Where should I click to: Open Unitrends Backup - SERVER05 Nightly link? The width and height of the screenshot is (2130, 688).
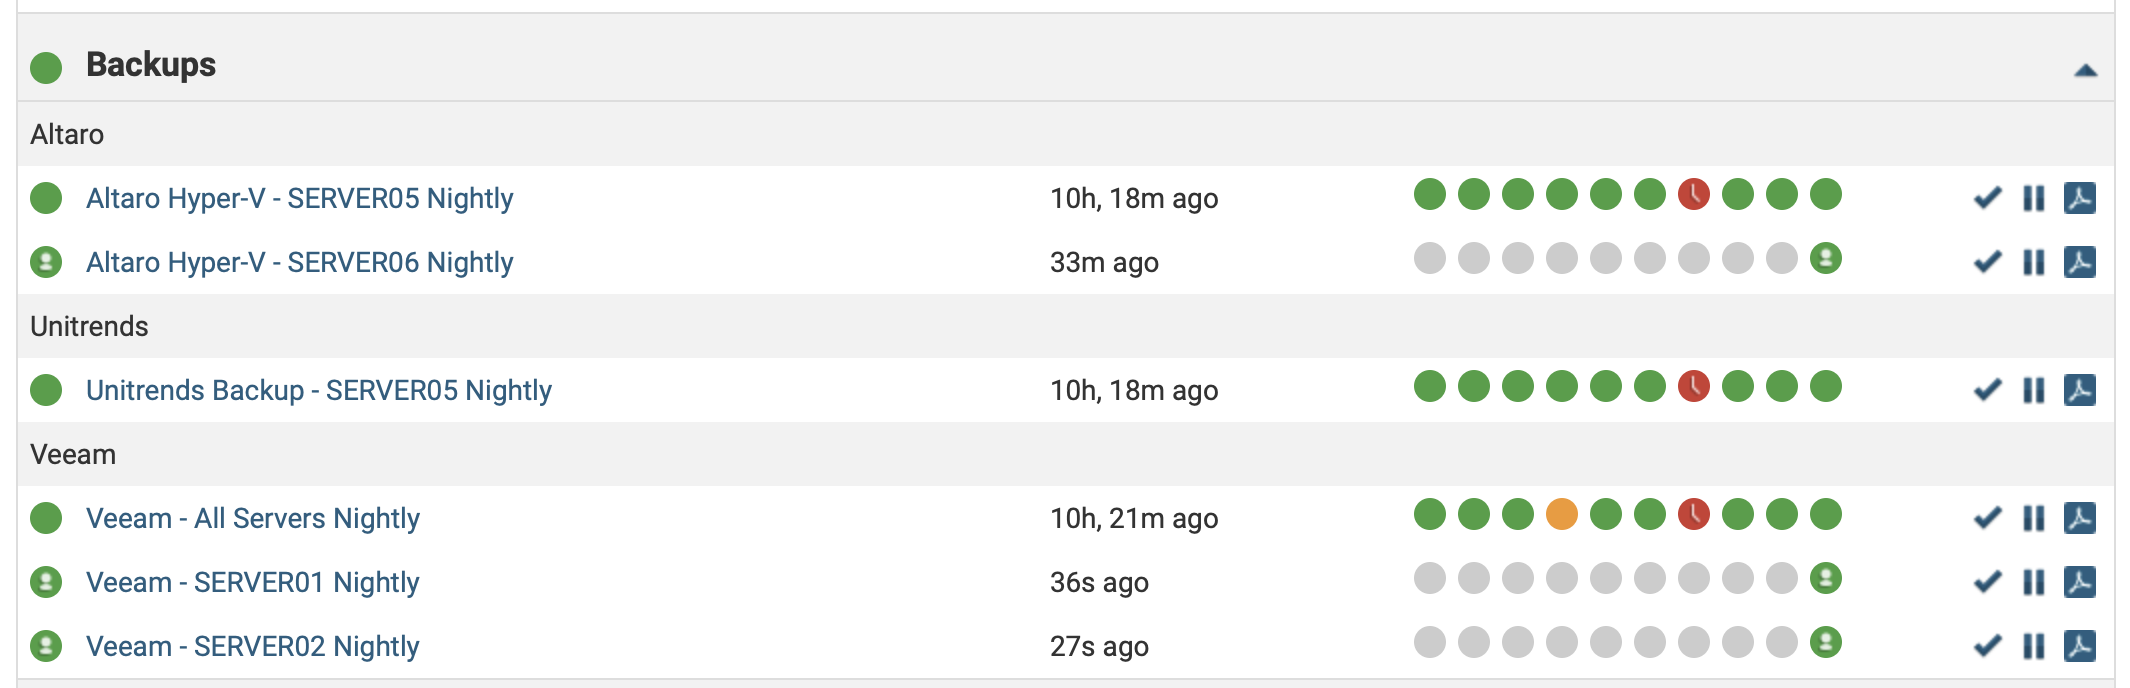click(x=318, y=390)
